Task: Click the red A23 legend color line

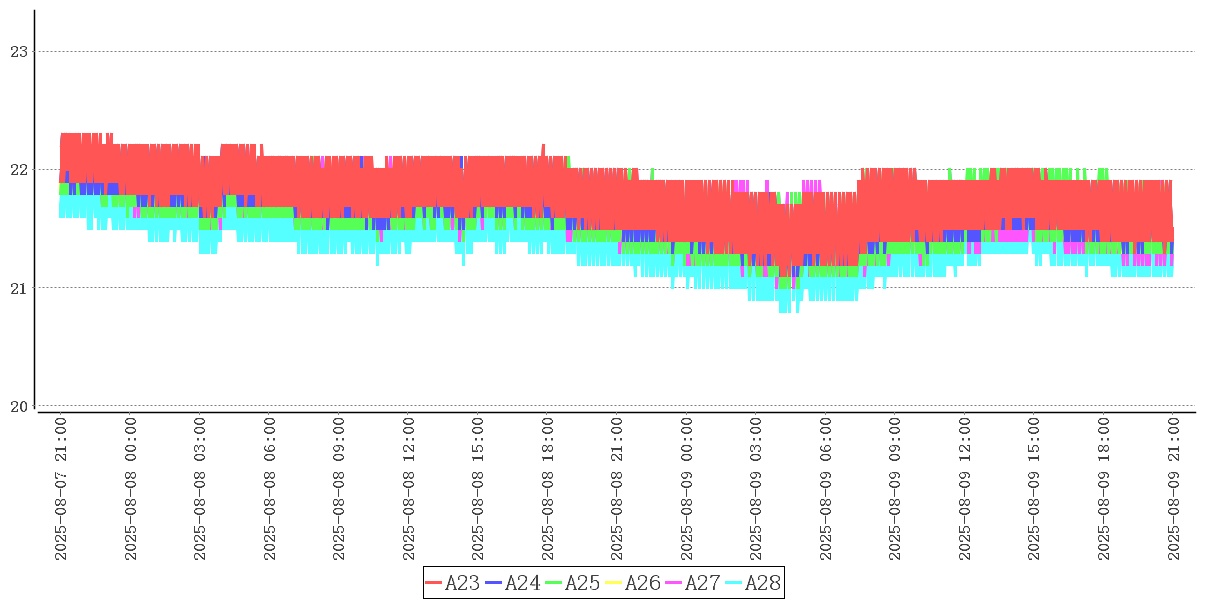Action: click(434, 583)
